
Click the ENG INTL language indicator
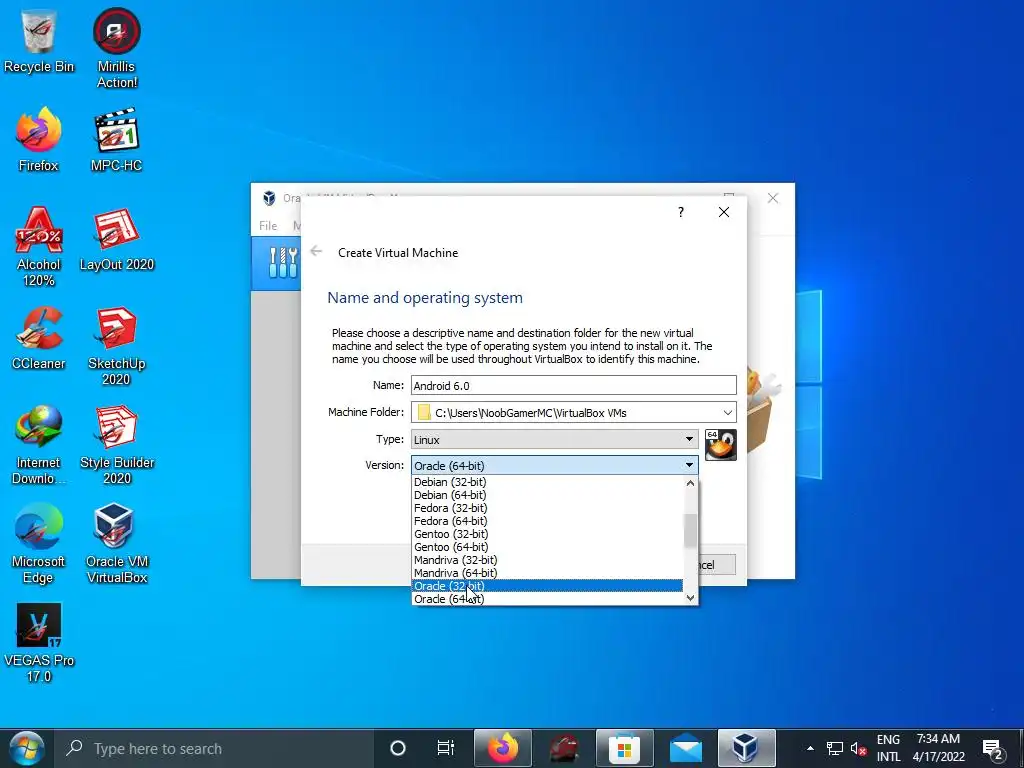[x=888, y=748]
